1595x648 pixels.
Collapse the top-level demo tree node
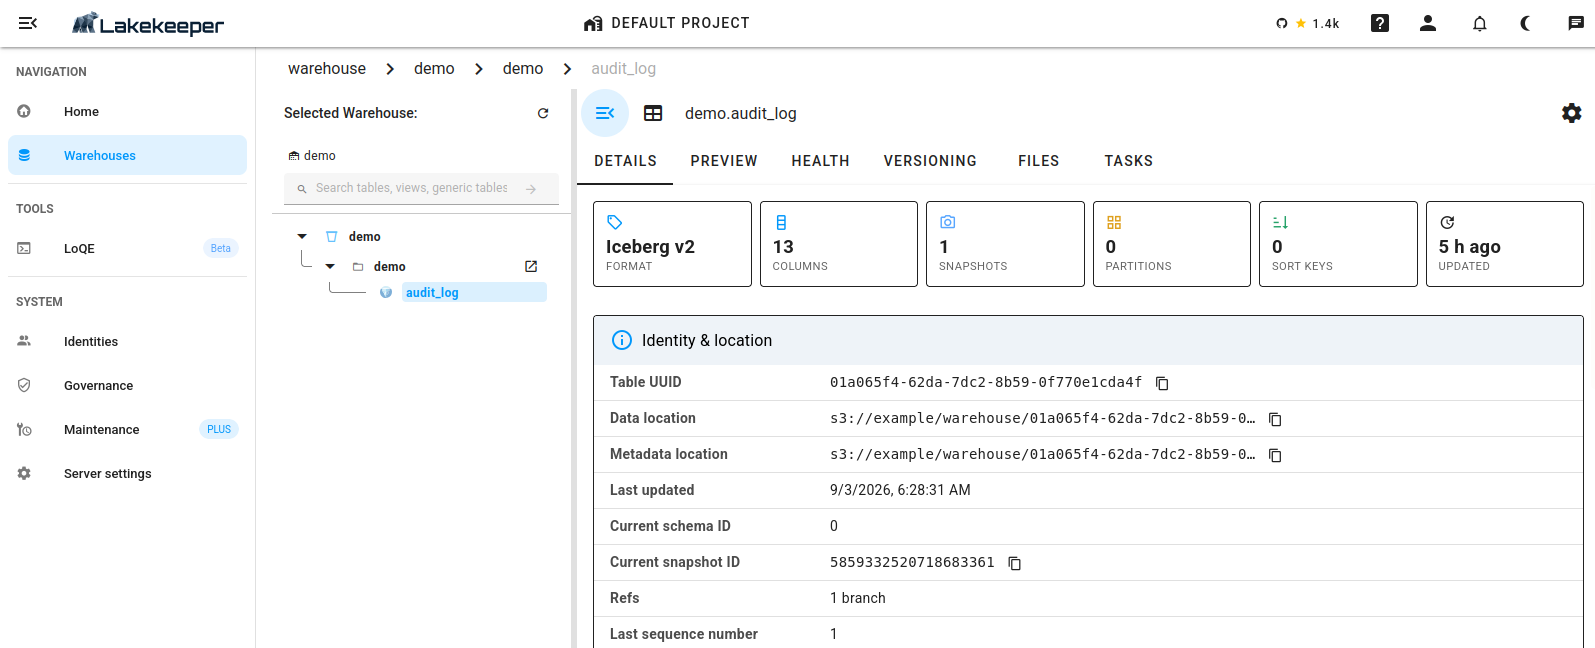302,236
